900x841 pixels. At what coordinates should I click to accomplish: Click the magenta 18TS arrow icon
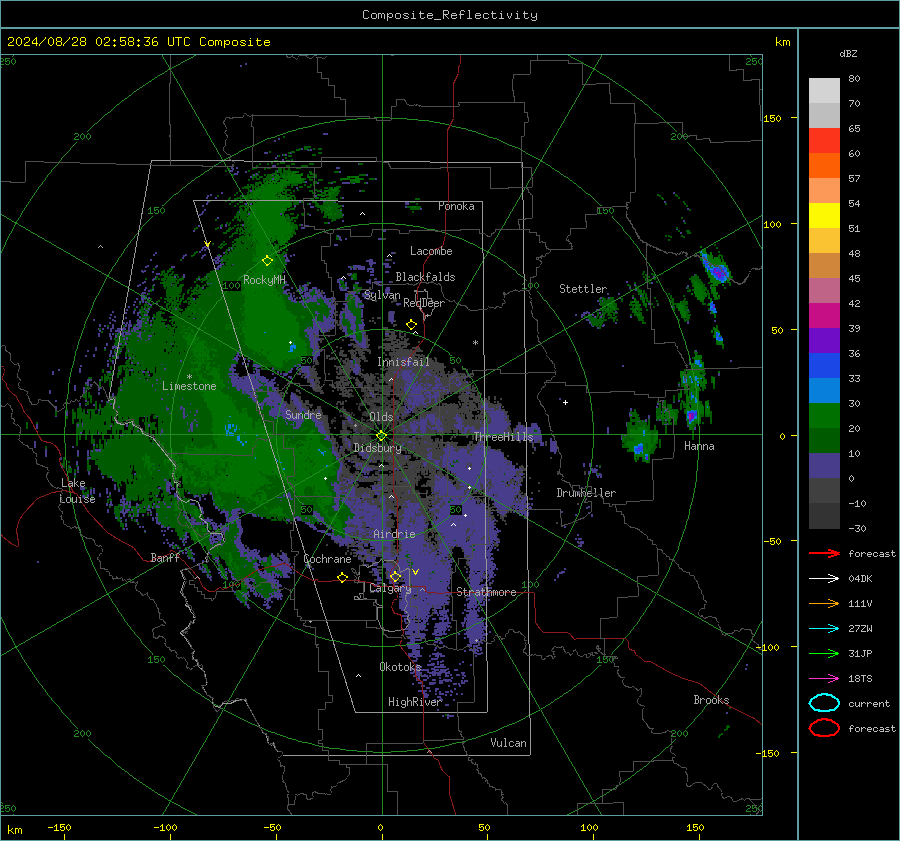(x=824, y=679)
